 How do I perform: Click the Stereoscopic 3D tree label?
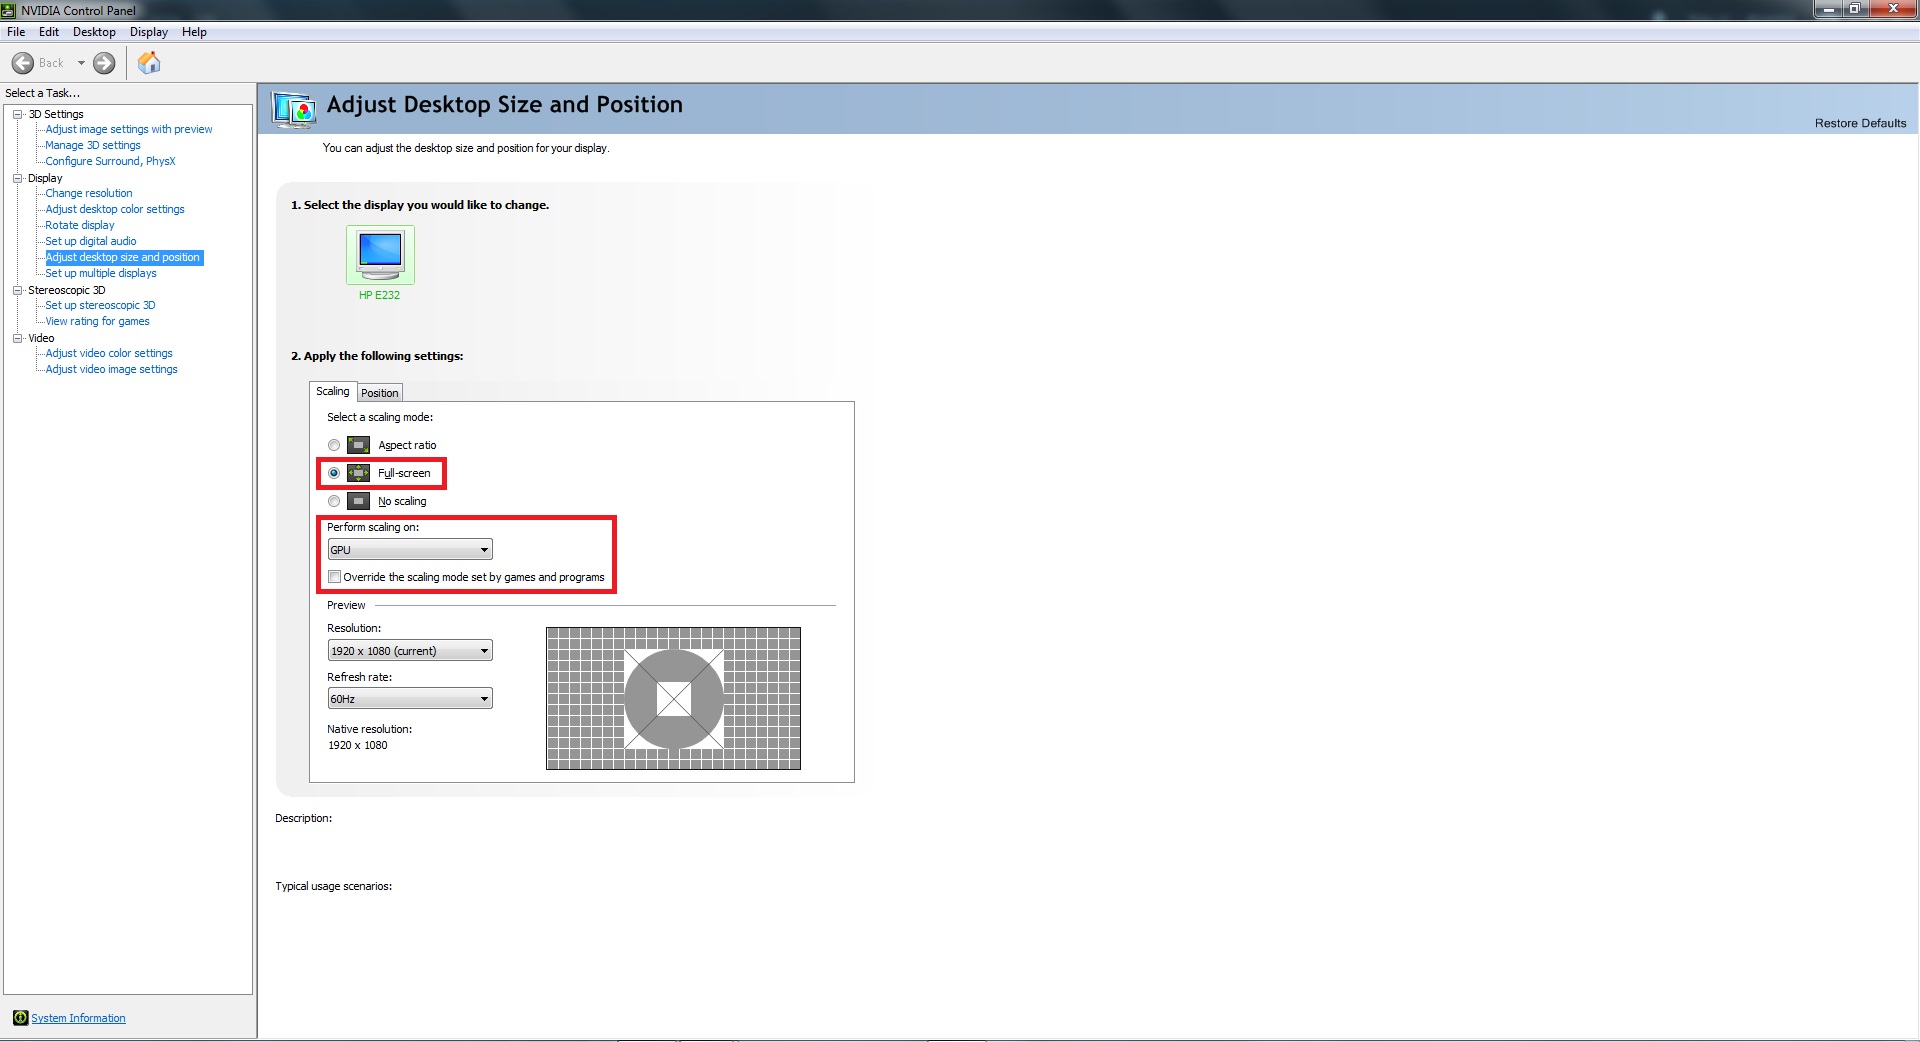[67, 290]
